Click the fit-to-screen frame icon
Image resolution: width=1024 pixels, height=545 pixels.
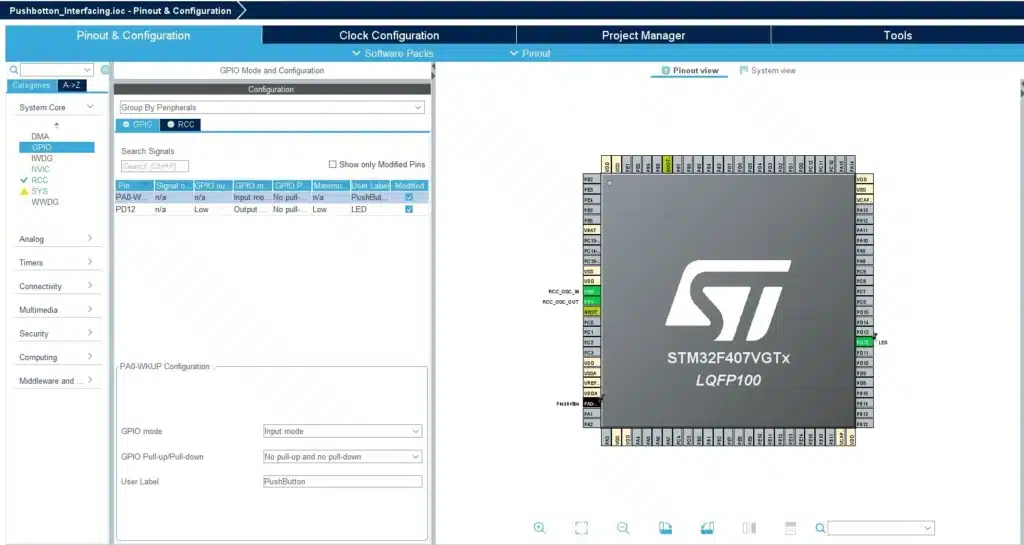coord(581,528)
